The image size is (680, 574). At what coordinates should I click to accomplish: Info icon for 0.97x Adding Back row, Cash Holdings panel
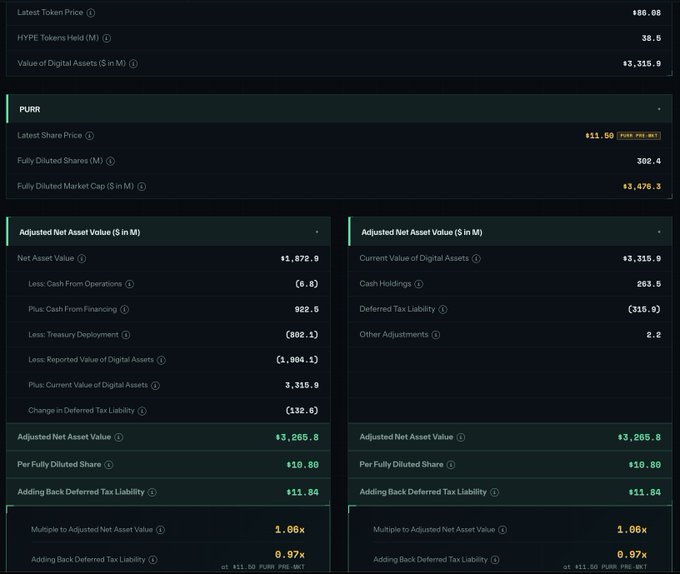[495, 560]
